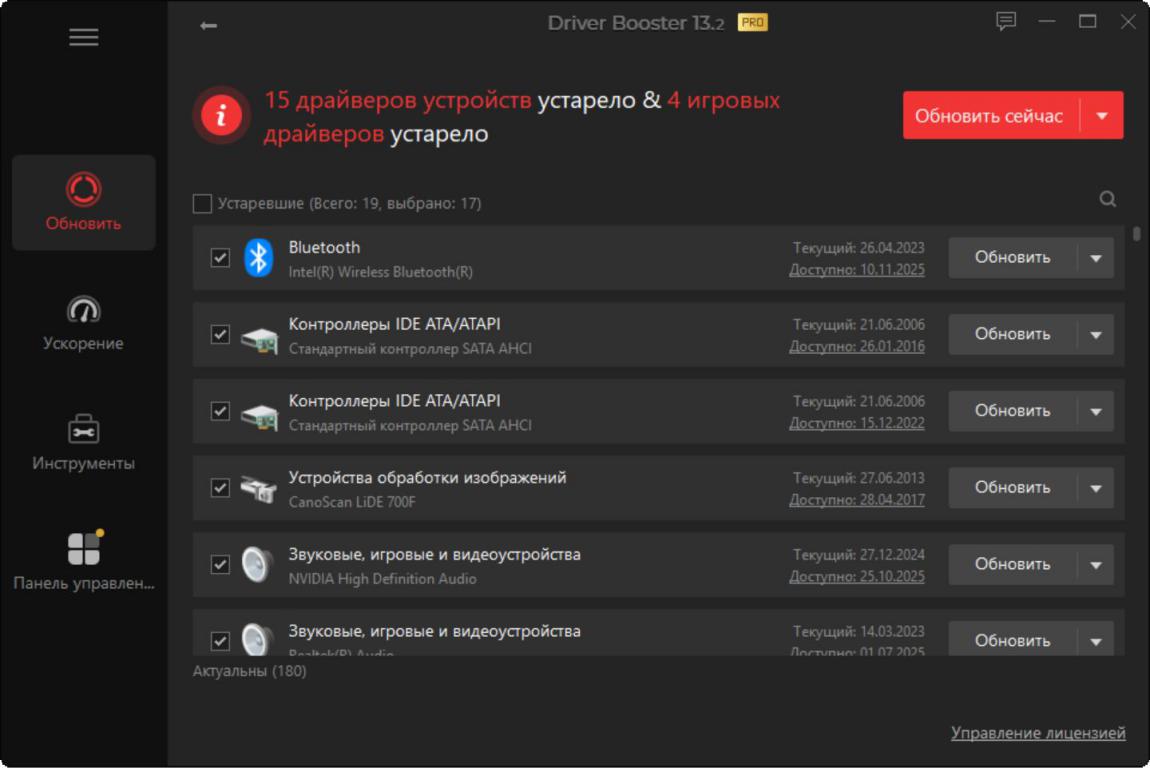Click the back arrow icon

click(208, 25)
